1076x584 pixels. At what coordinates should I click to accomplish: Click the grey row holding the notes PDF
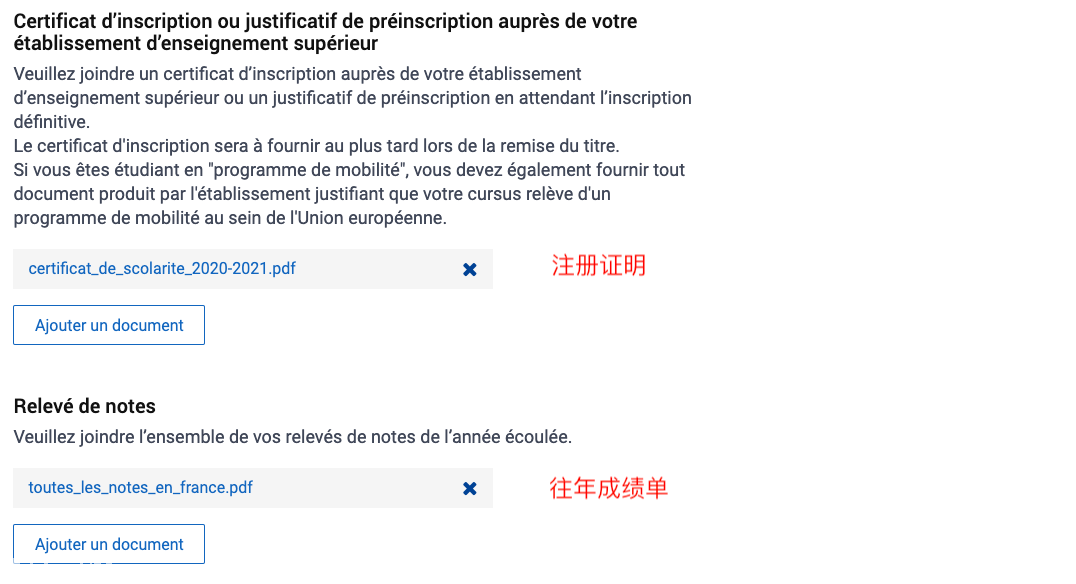pyautogui.click(x=253, y=488)
